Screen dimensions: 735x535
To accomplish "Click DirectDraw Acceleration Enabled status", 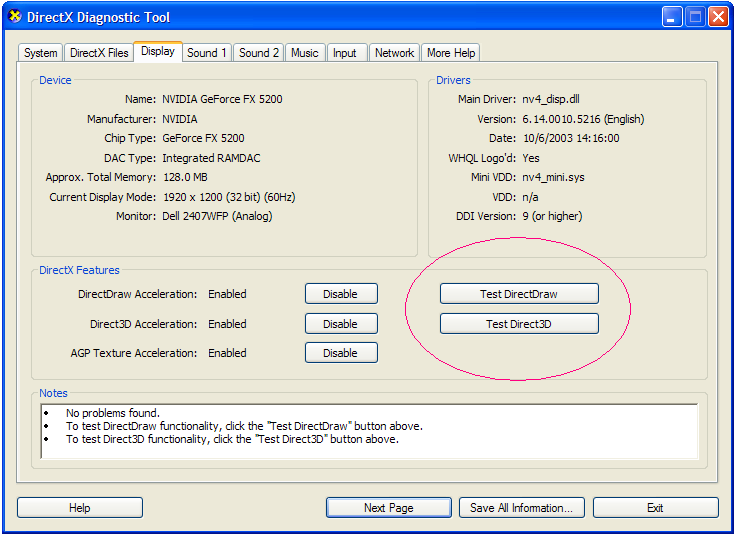I will pos(227,294).
